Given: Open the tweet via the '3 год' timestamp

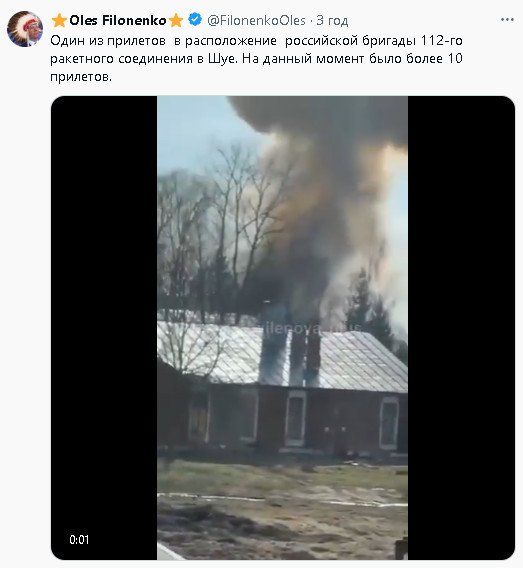Looking at the screenshot, I should tap(332, 21).
